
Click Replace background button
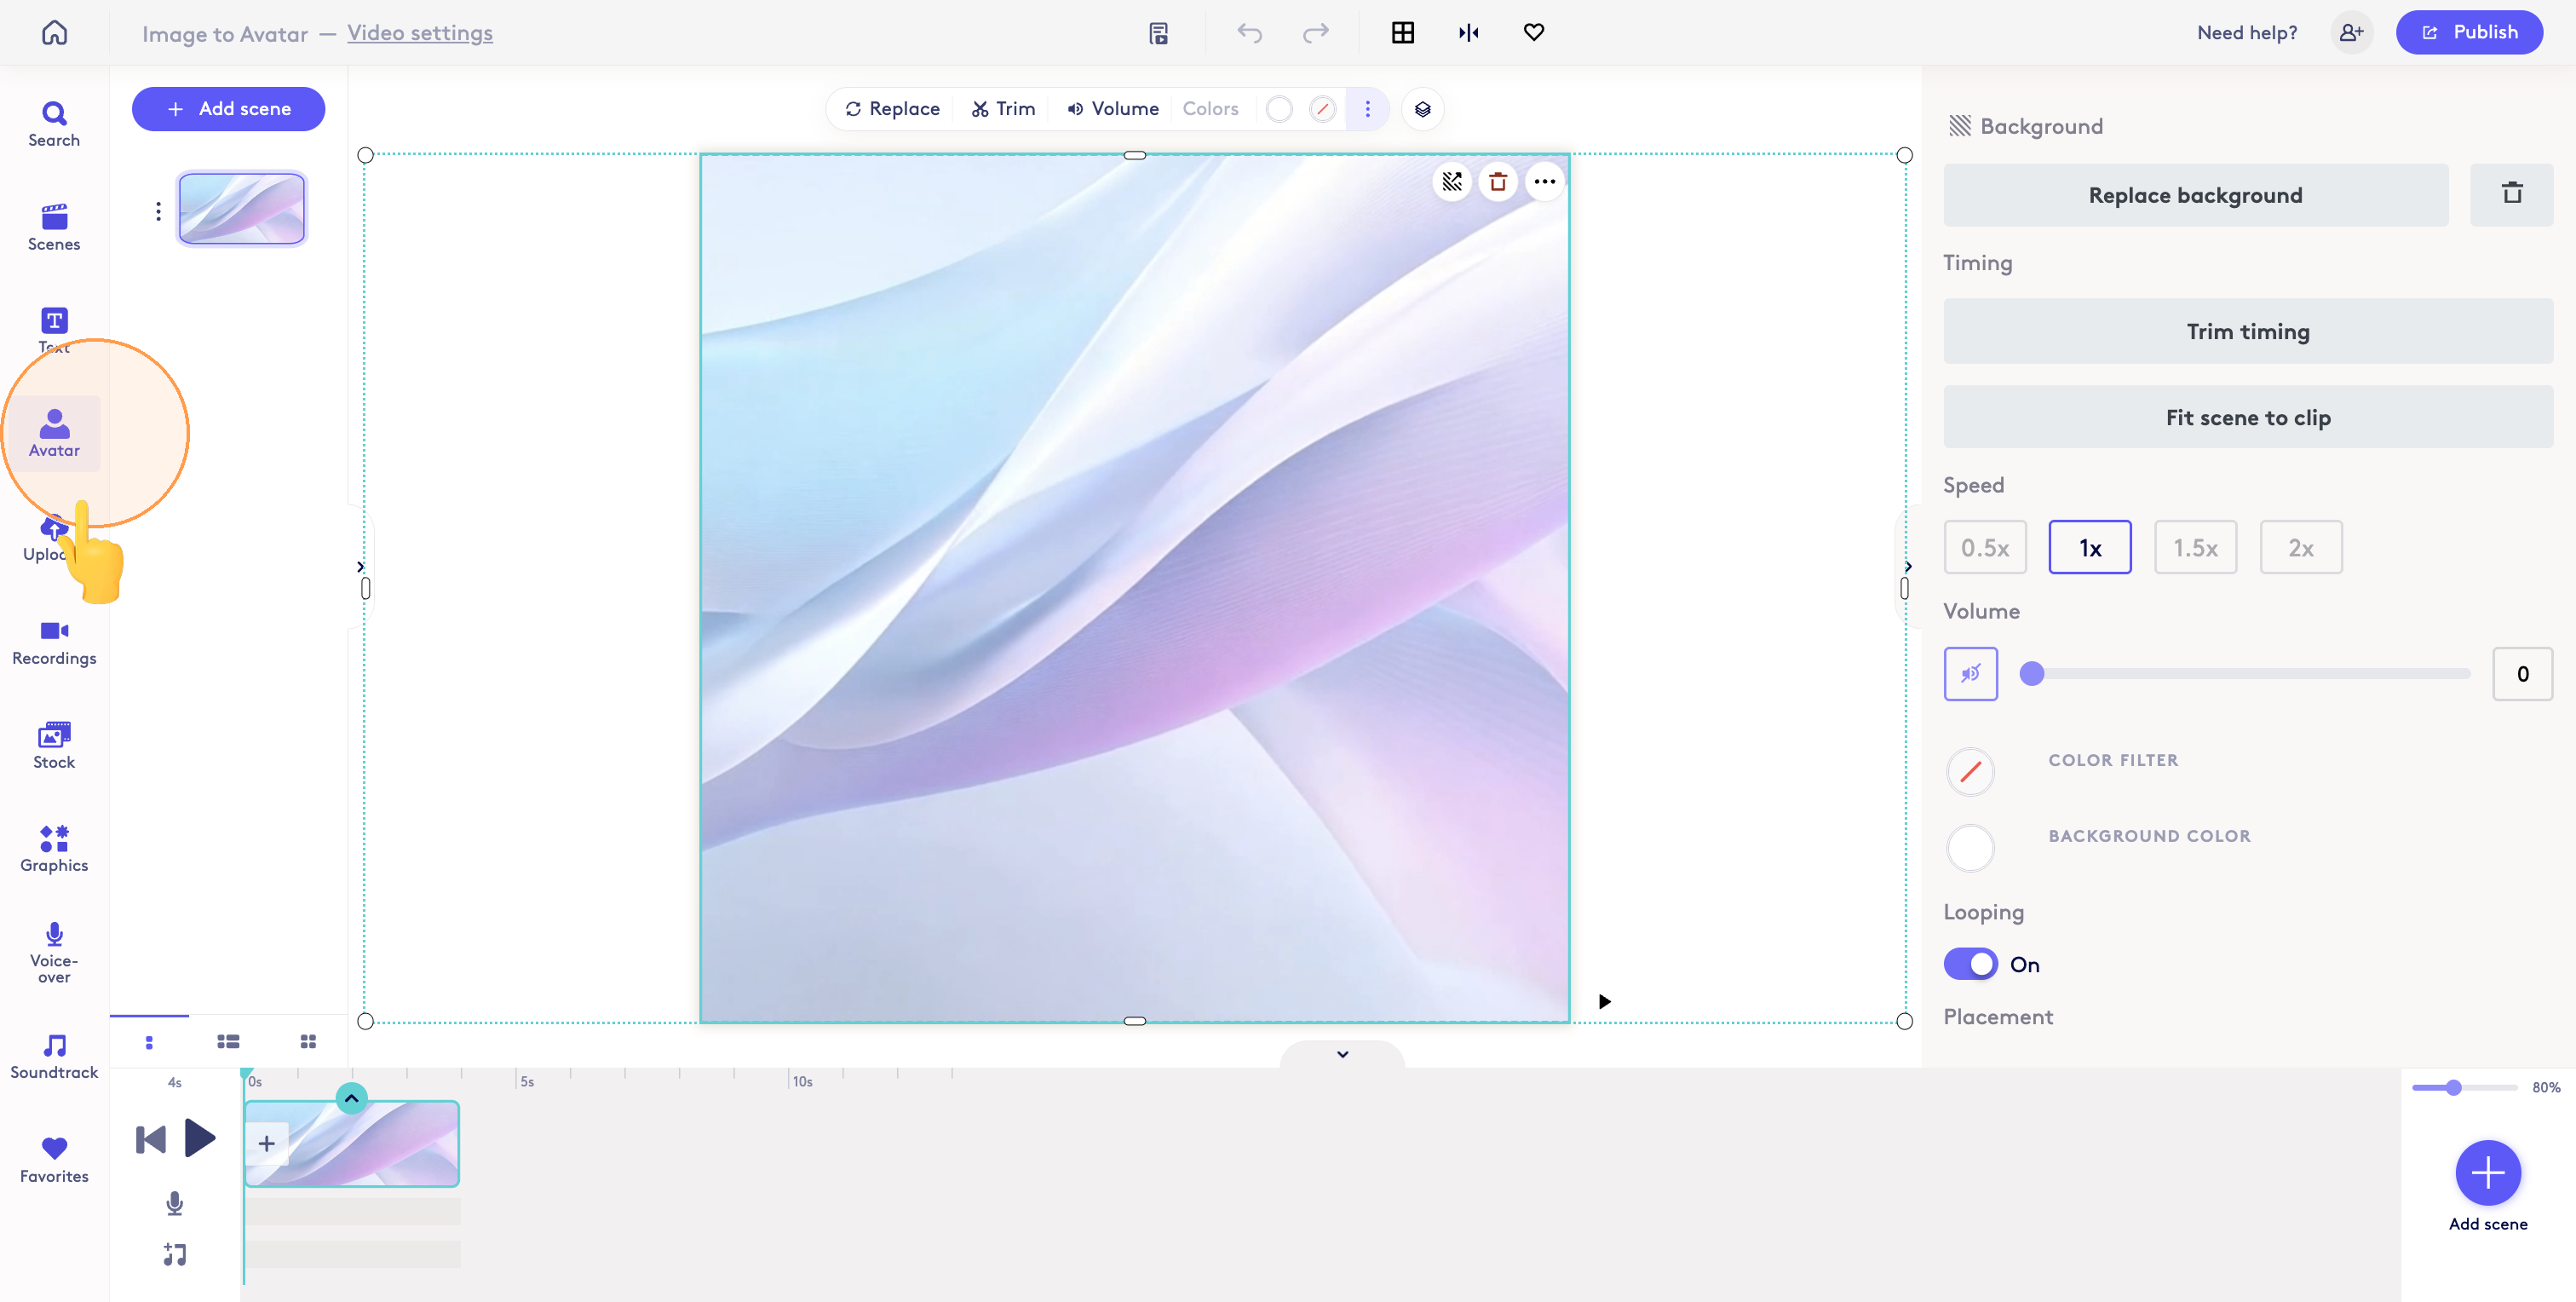pyautogui.click(x=2195, y=195)
